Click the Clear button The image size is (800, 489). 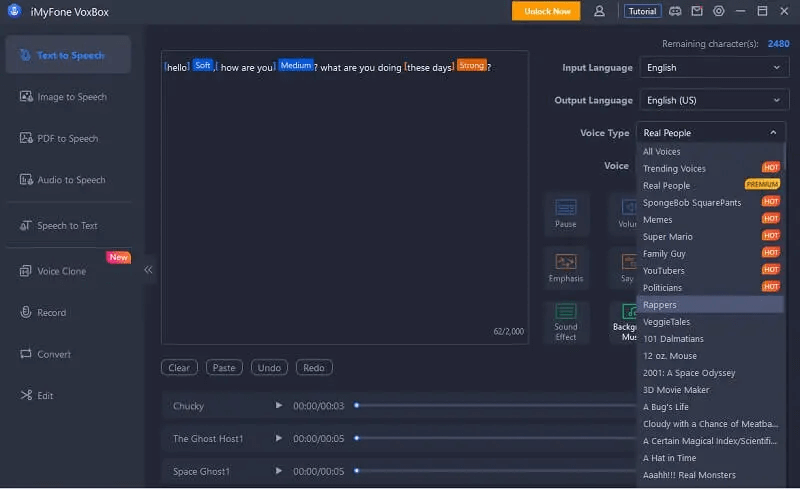[x=179, y=368]
